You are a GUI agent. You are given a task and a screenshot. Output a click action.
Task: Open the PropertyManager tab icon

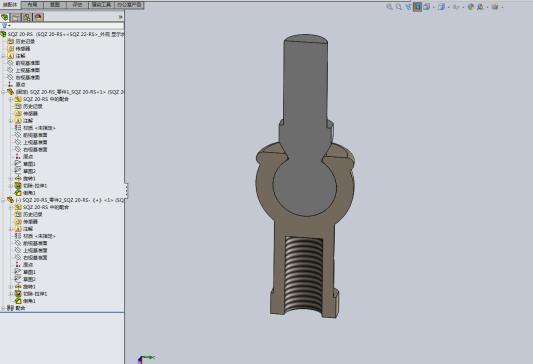click(x=16, y=17)
